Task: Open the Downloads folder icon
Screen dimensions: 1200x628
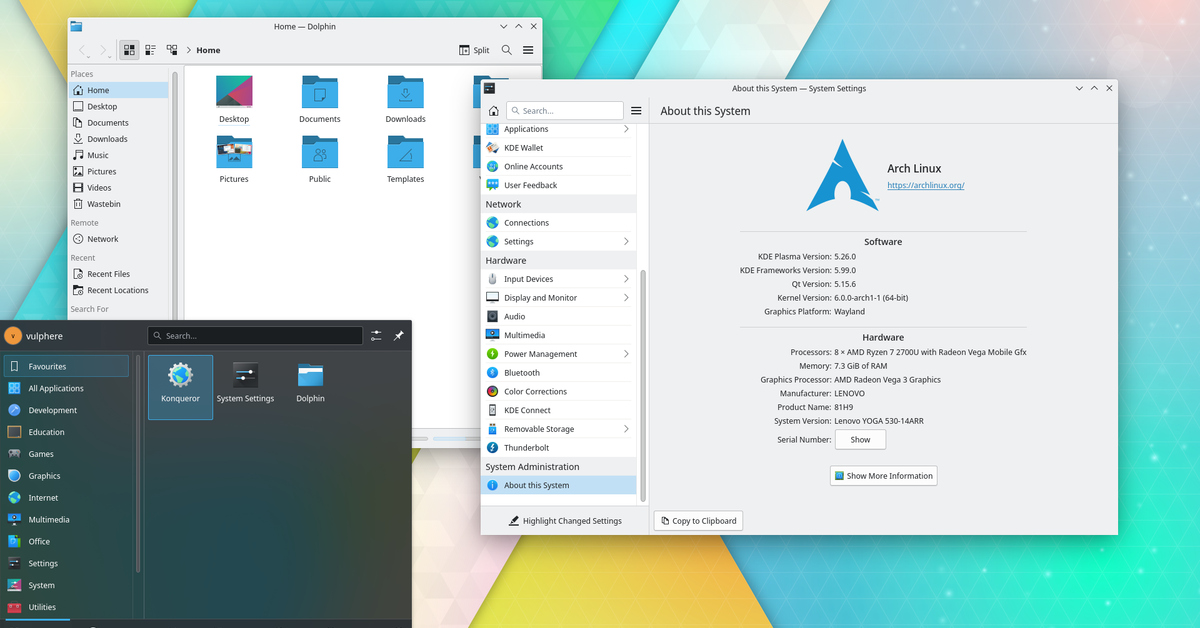Action: pyautogui.click(x=405, y=99)
